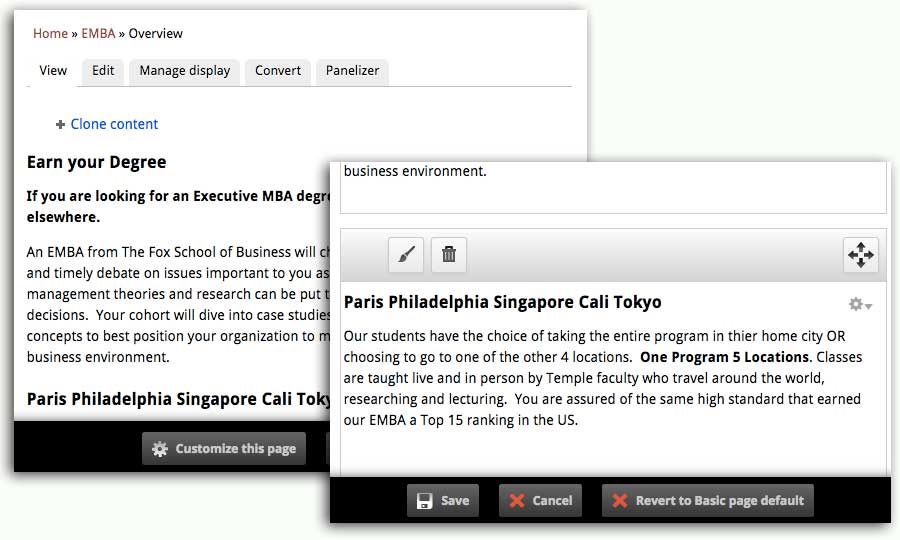
Task: Open the pane's gear settings dropdown
Action: pos(859,304)
